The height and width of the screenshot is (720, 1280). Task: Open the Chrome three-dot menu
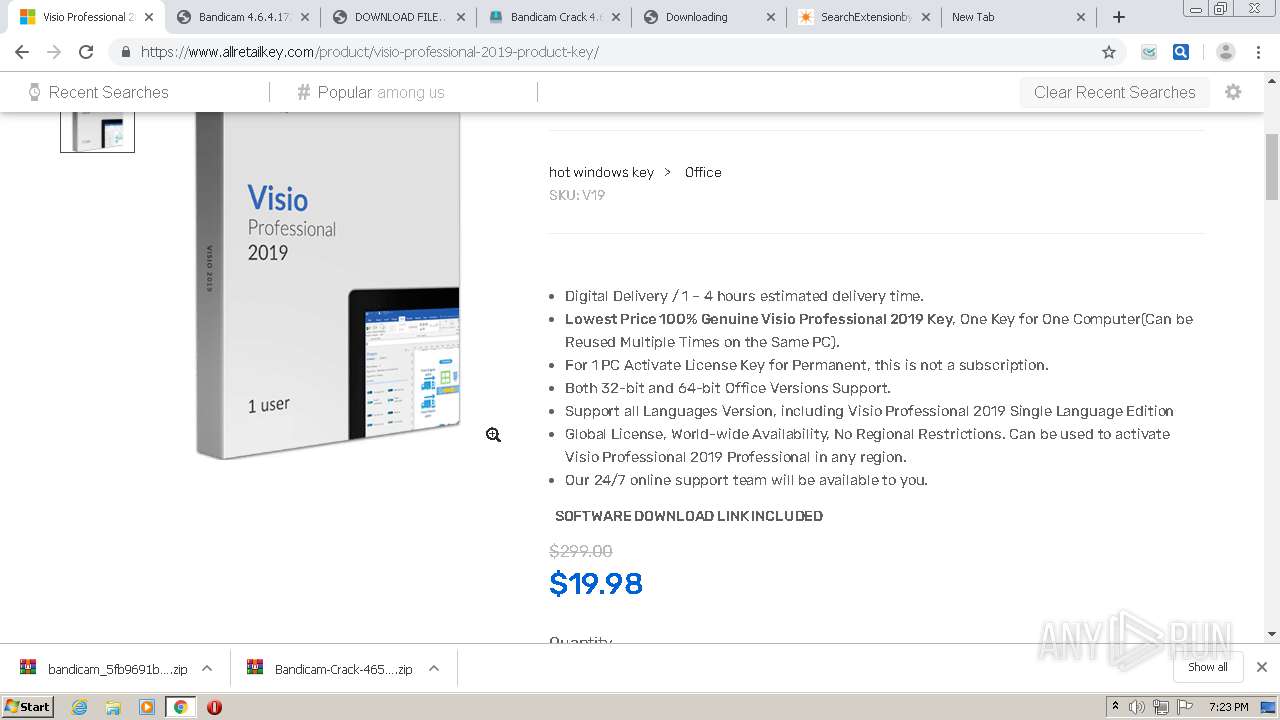tap(1258, 52)
